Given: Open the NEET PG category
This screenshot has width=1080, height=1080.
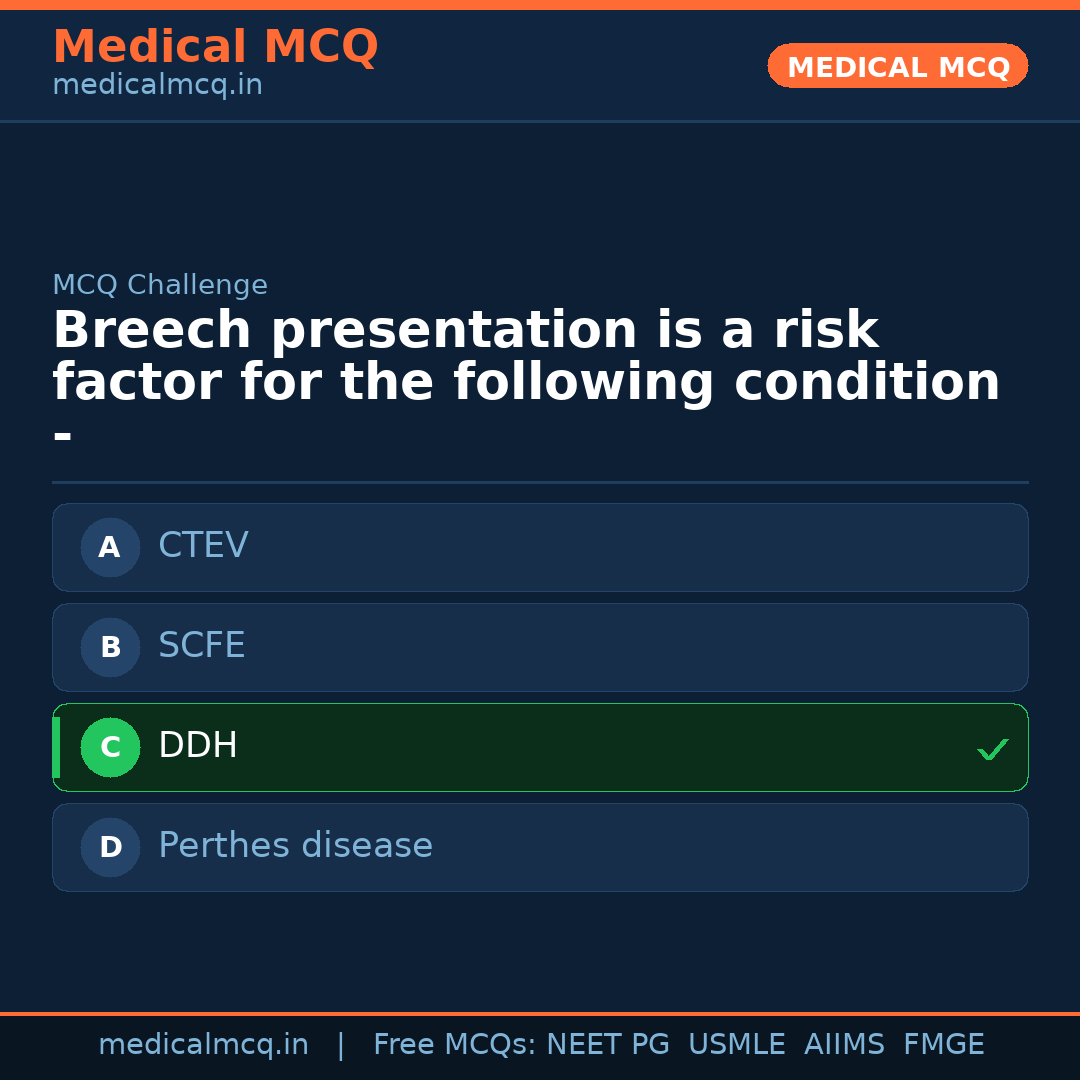Looking at the screenshot, I should click(x=607, y=1043).
